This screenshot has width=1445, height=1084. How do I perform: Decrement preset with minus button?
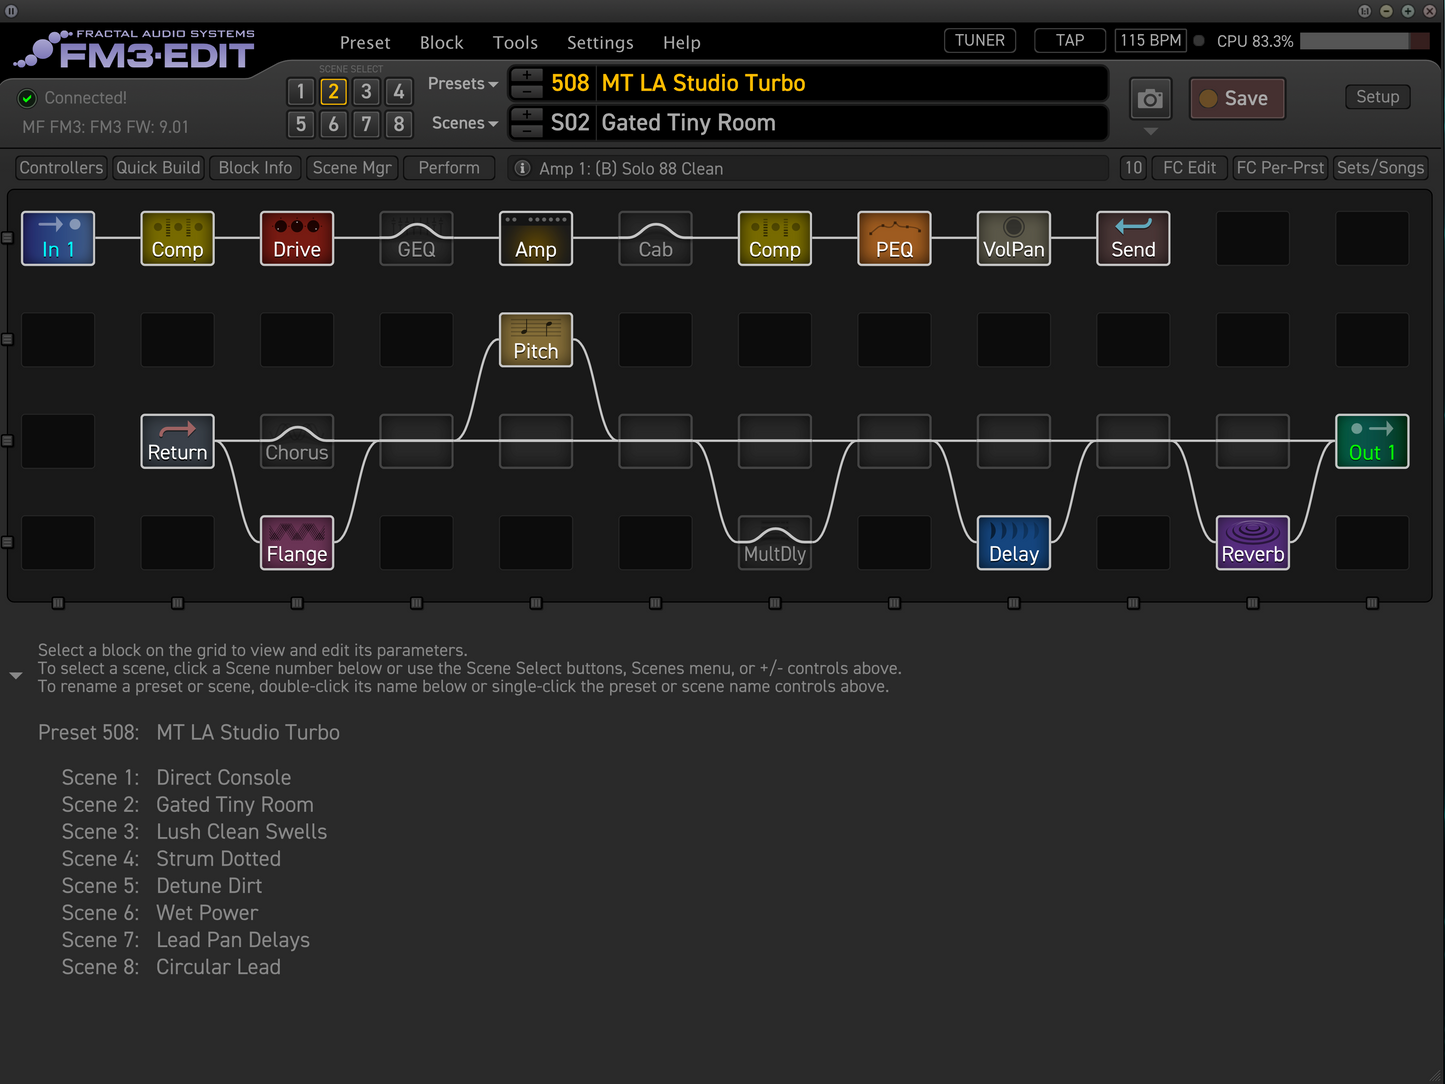(527, 90)
